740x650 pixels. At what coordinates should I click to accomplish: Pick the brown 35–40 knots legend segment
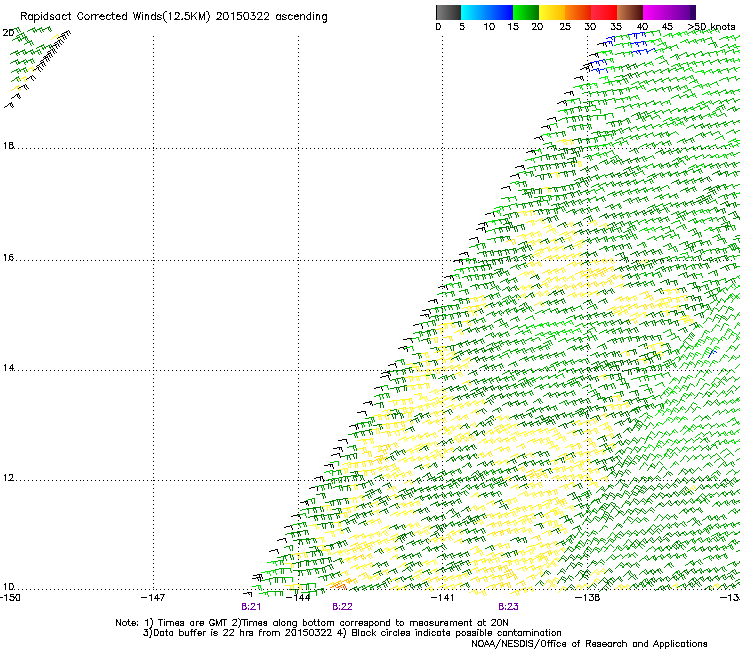click(630, 12)
